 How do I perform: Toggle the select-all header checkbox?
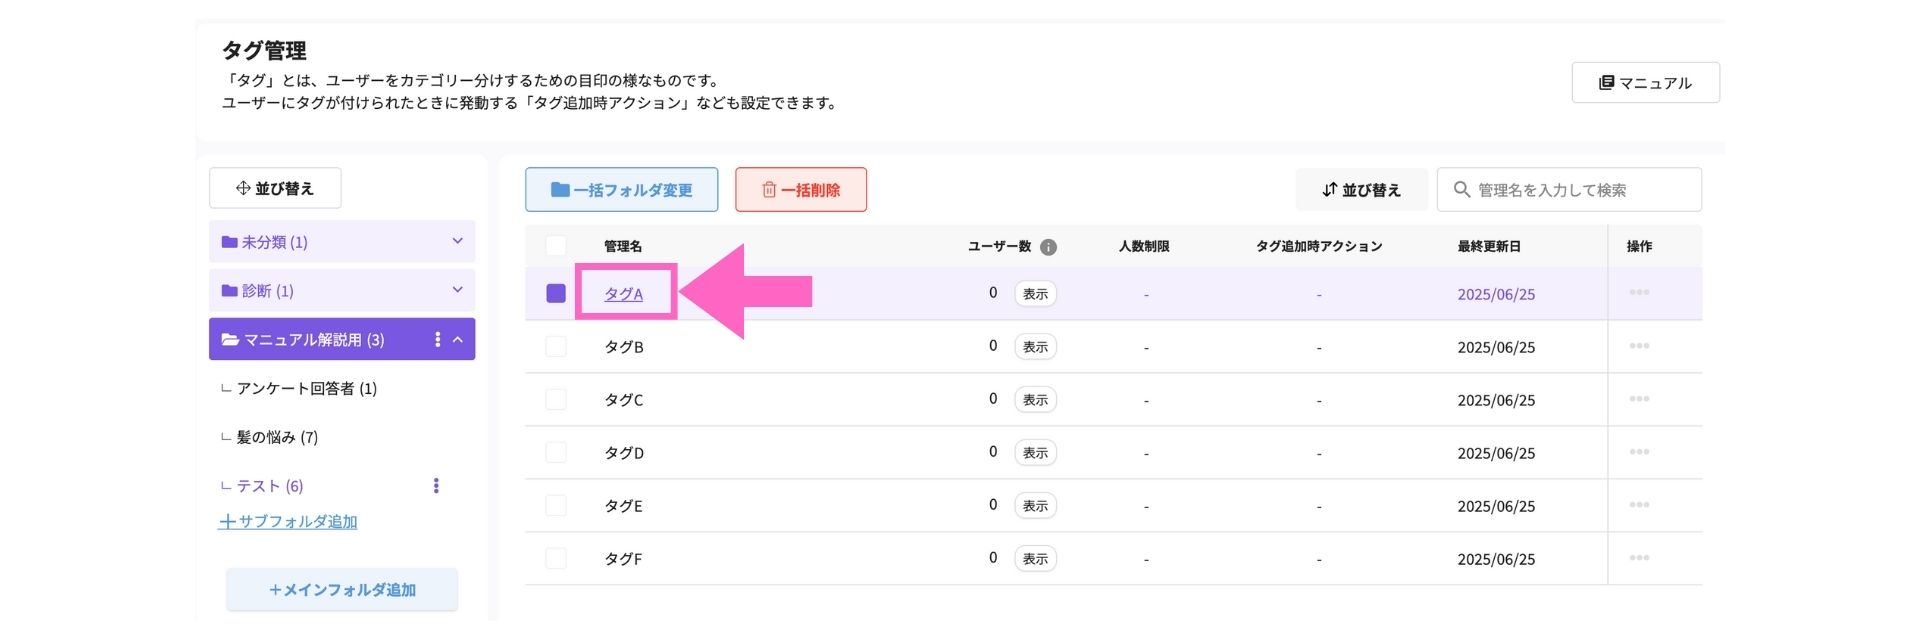click(x=556, y=246)
